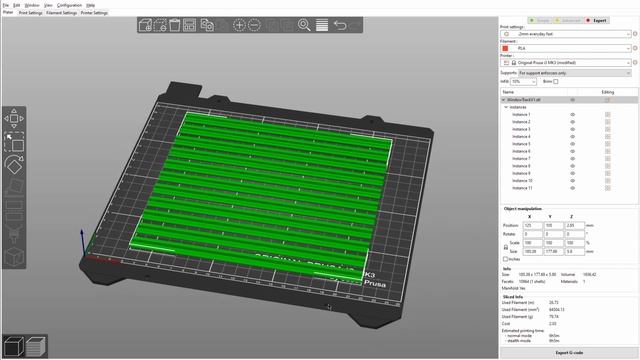This screenshot has height=360, width=640.
Task: Click edit icon for WindowTrackV1 object row
Action: (607, 100)
